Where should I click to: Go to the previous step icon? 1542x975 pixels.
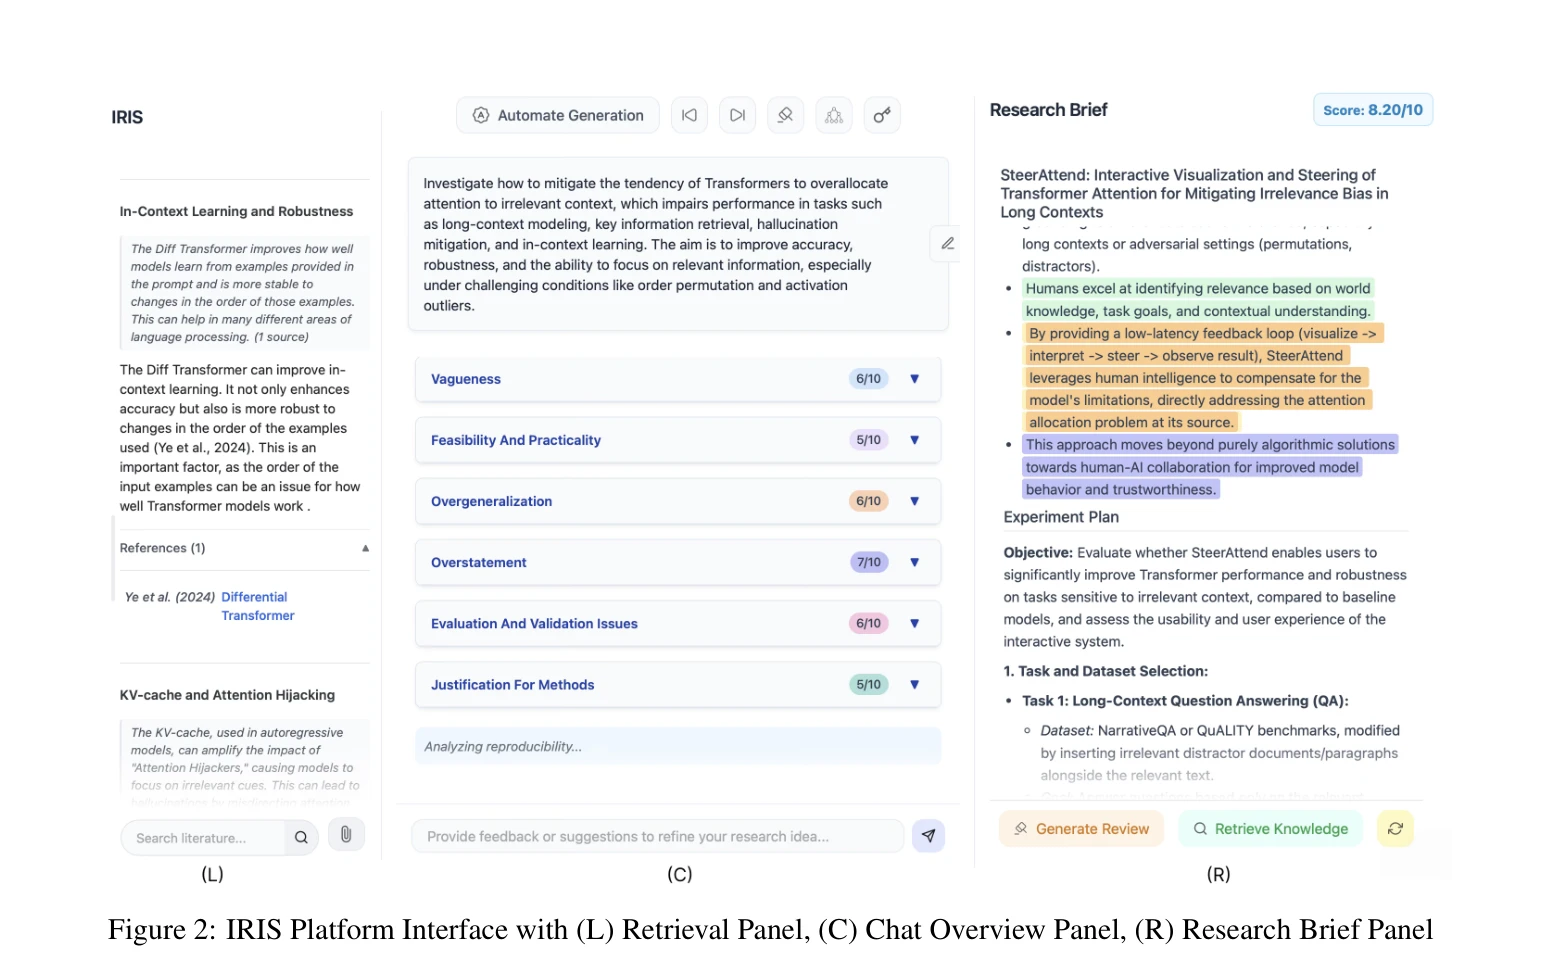(689, 115)
